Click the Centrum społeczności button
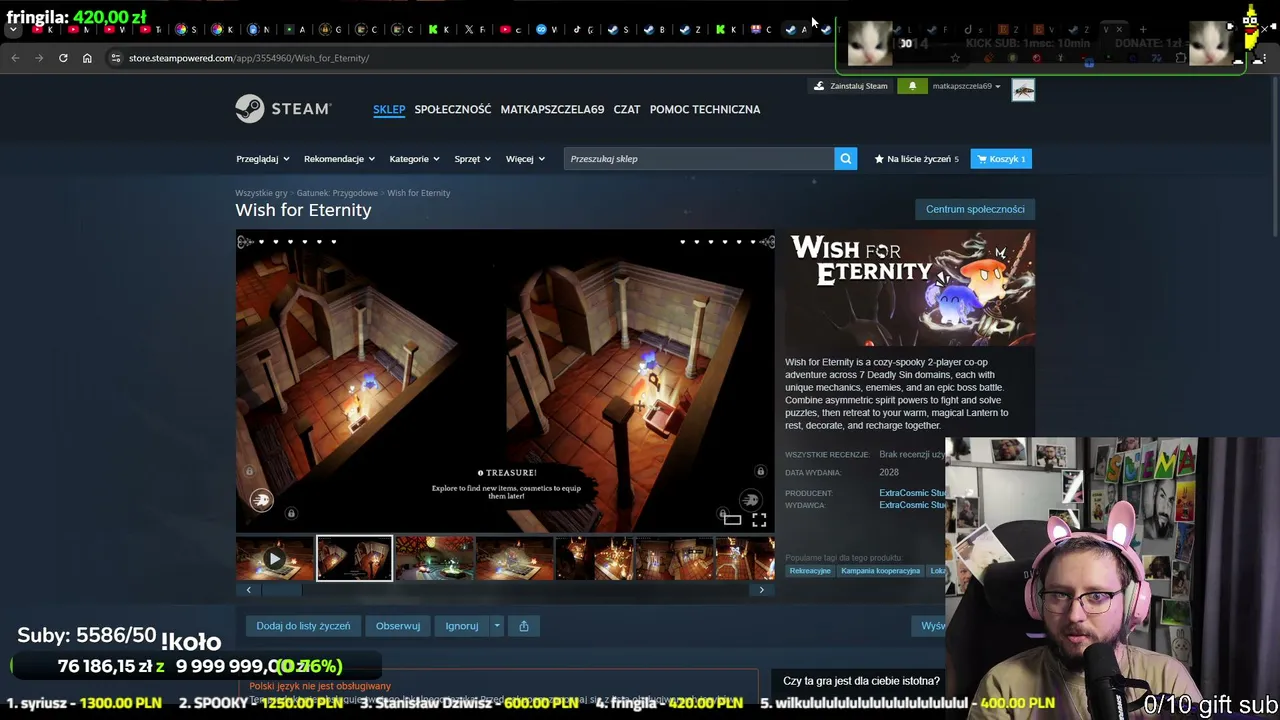The width and height of the screenshot is (1280, 720). coord(975,209)
